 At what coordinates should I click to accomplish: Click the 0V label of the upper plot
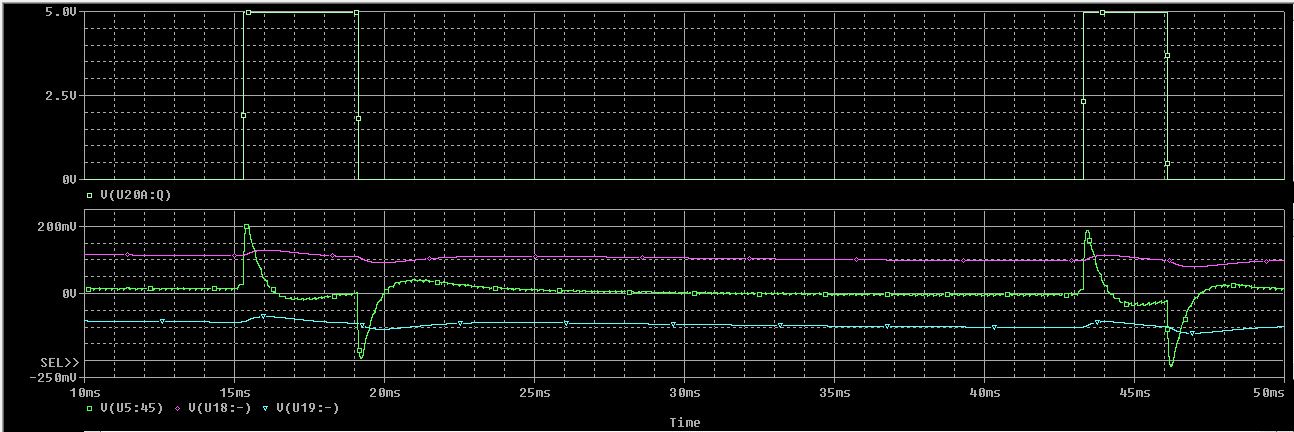point(69,180)
